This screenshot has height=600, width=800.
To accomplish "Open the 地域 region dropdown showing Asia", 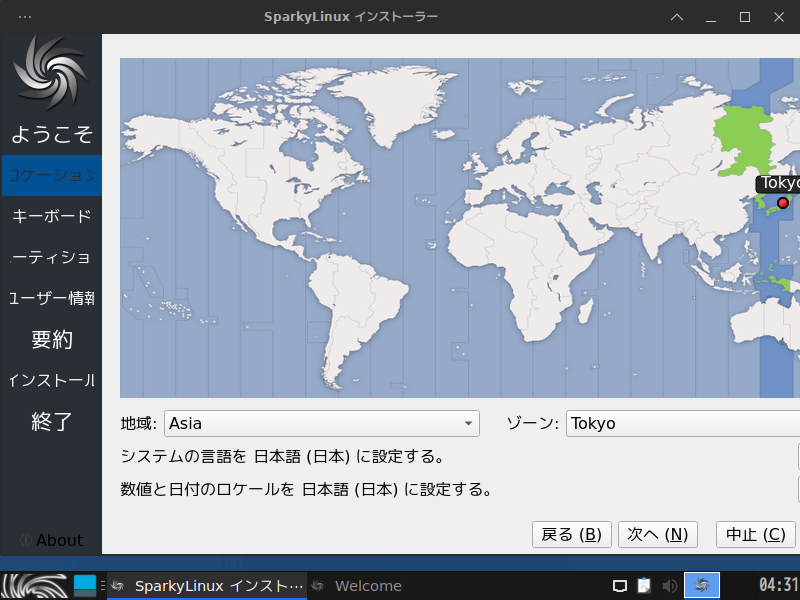I will coord(321,423).
